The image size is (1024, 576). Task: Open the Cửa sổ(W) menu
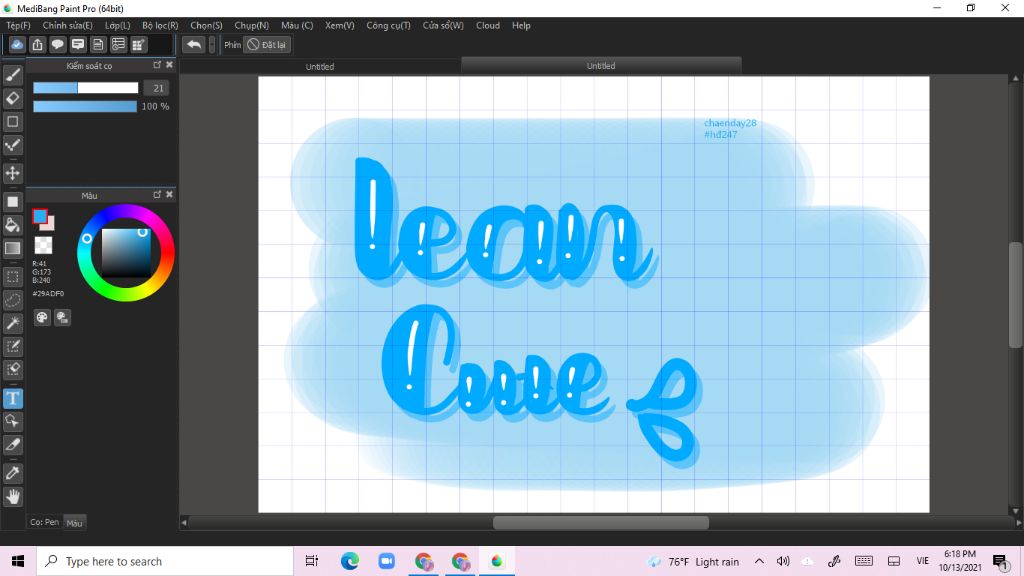[x=443, y=25]
